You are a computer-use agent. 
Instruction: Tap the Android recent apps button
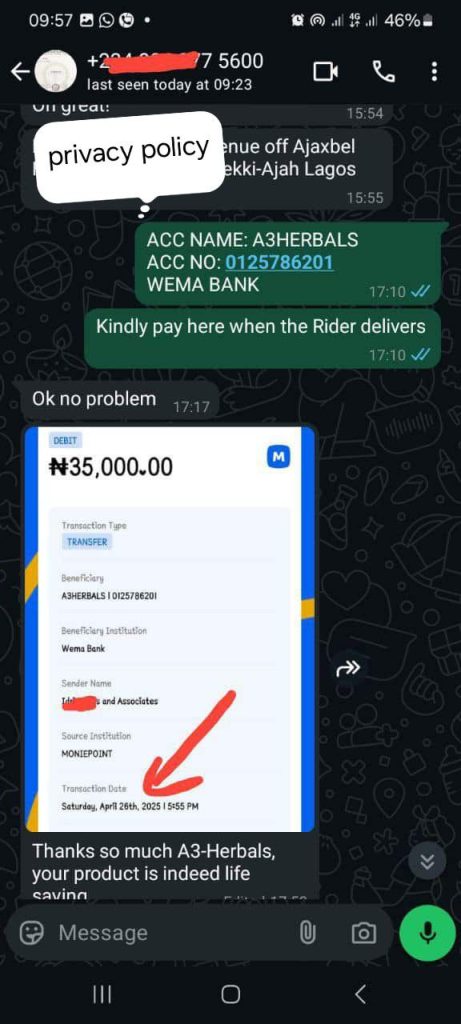(101, 995)
